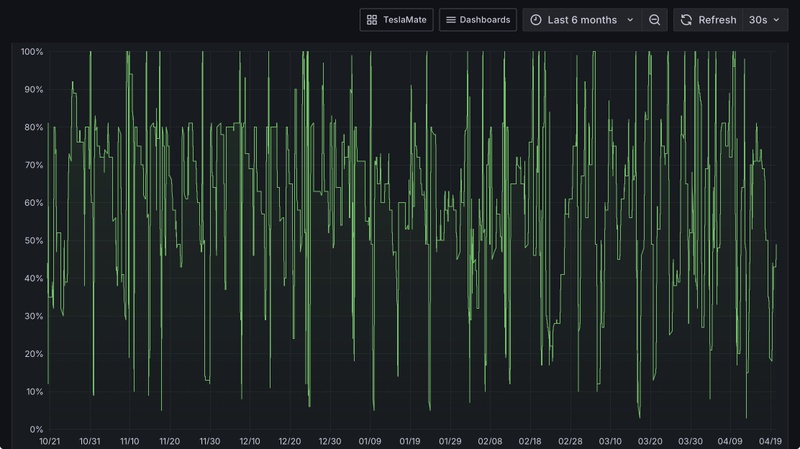Click the 12/30 date label
The image size is (800, 449).
(x=330, y=441)
